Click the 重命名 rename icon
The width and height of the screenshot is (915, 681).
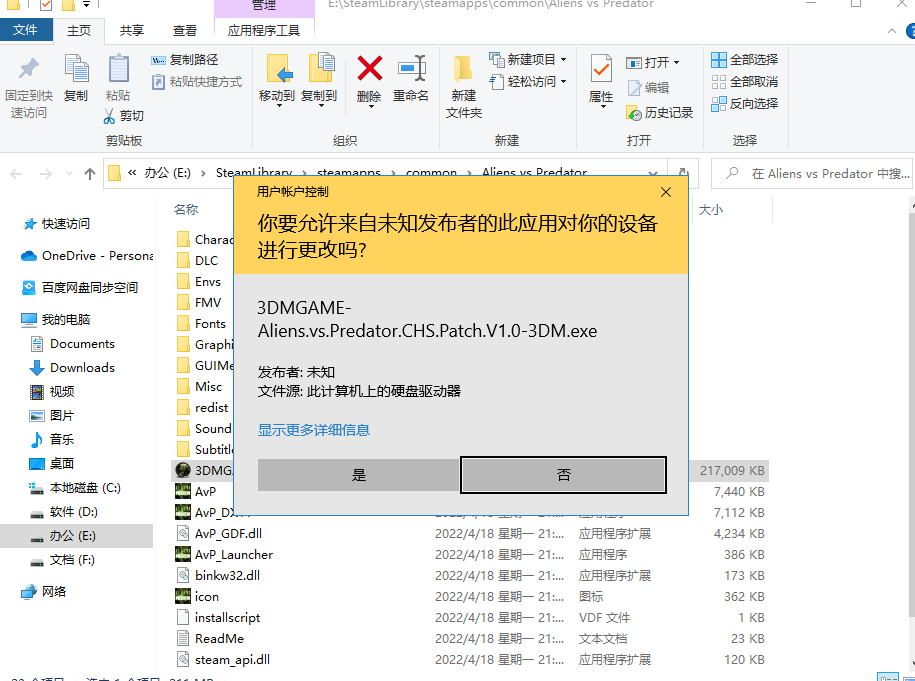[411, 69]
